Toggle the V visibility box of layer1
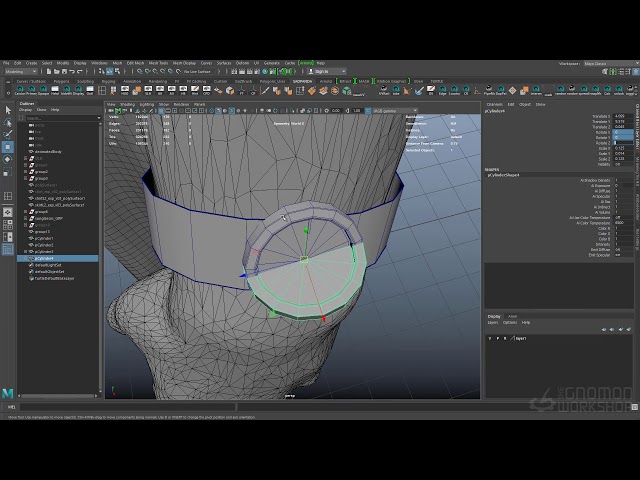The width and height of the screenshot is (640, 480). coord(490,338)
